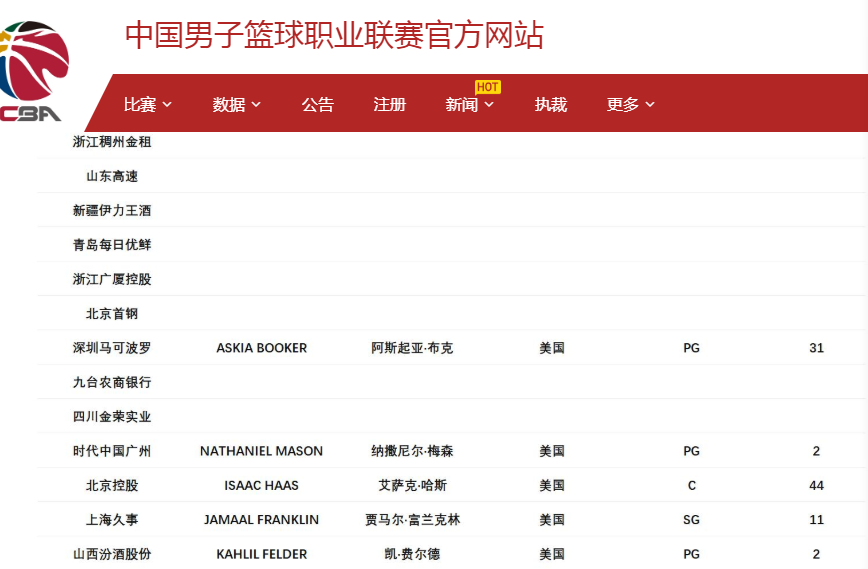Click jersey number 31

[x=817, y=348]
